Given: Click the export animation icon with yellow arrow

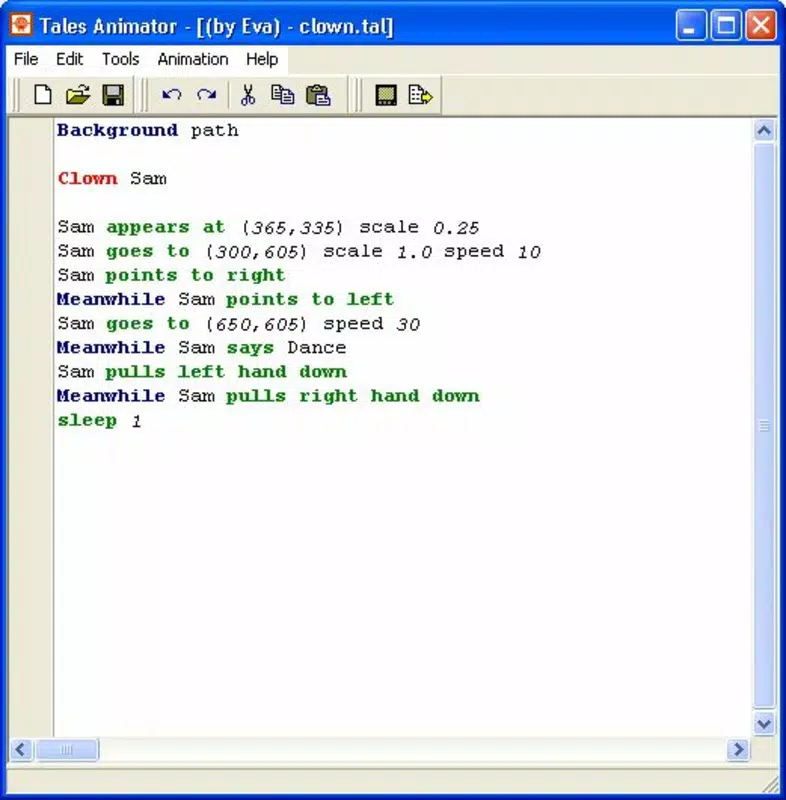Looking at the screenshot, I should tap(421, 95).
